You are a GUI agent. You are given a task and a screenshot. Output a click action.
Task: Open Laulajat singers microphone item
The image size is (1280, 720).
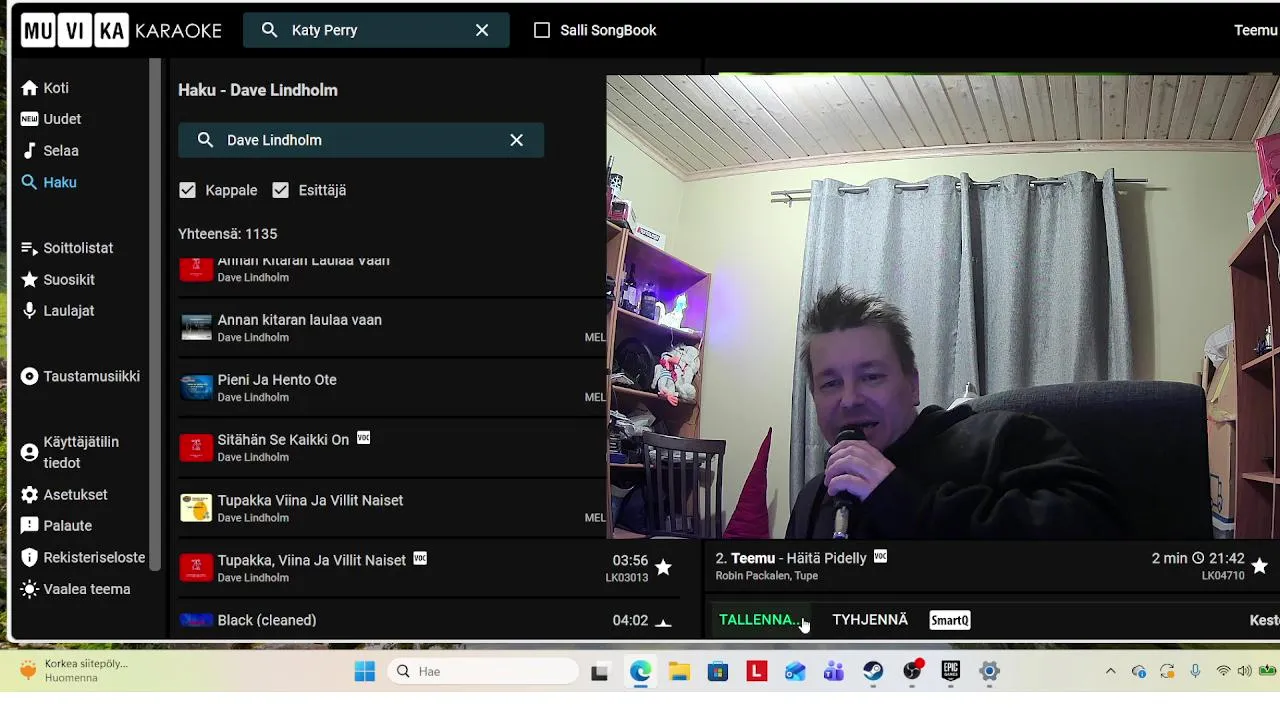click(58, 311)
